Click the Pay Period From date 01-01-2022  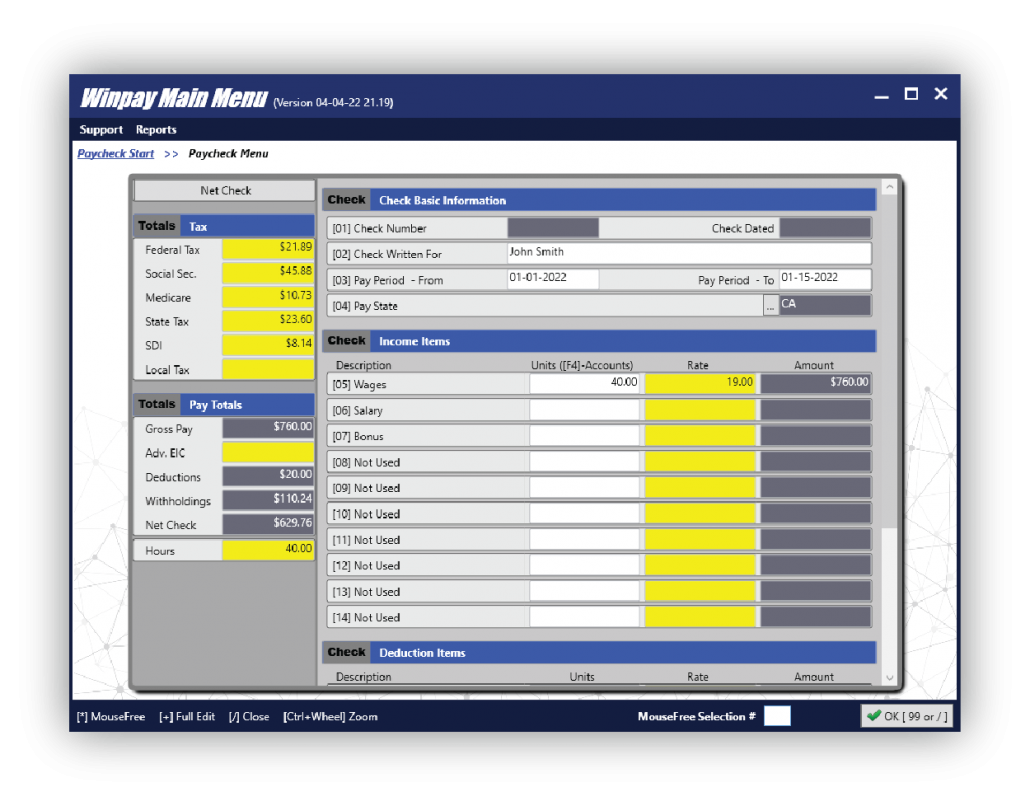pyautogui.click(x=552, y=279)
